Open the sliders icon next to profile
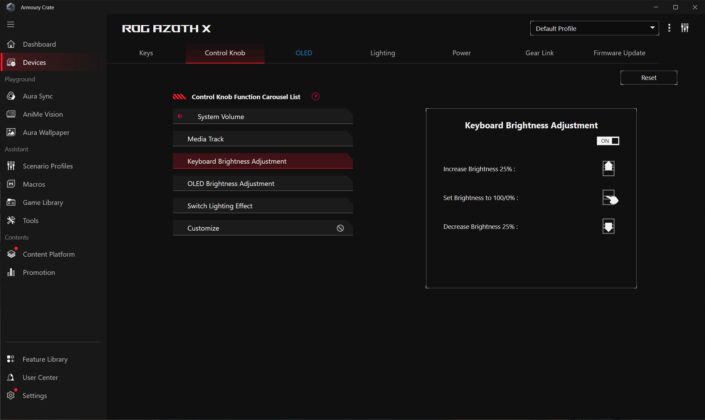The image size is (705, 420). [684, 28]
